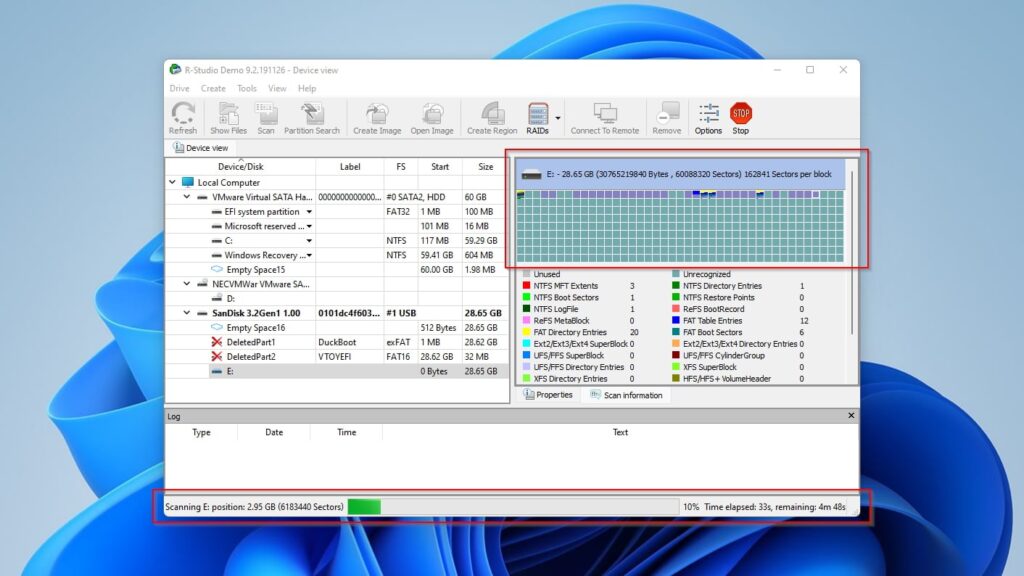Open the Drive menu

(179, 88)
